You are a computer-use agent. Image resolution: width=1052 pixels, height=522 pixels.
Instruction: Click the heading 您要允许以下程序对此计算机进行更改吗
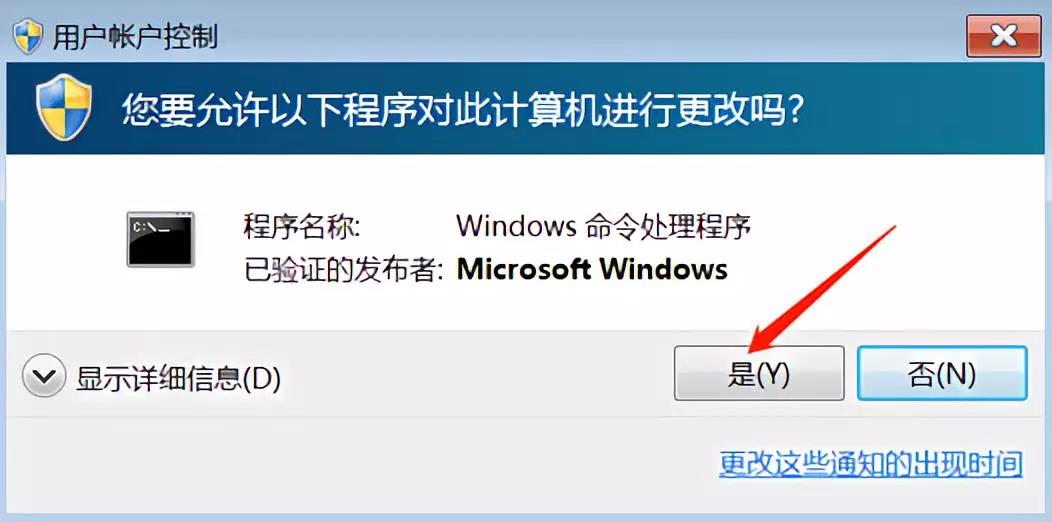463,109
